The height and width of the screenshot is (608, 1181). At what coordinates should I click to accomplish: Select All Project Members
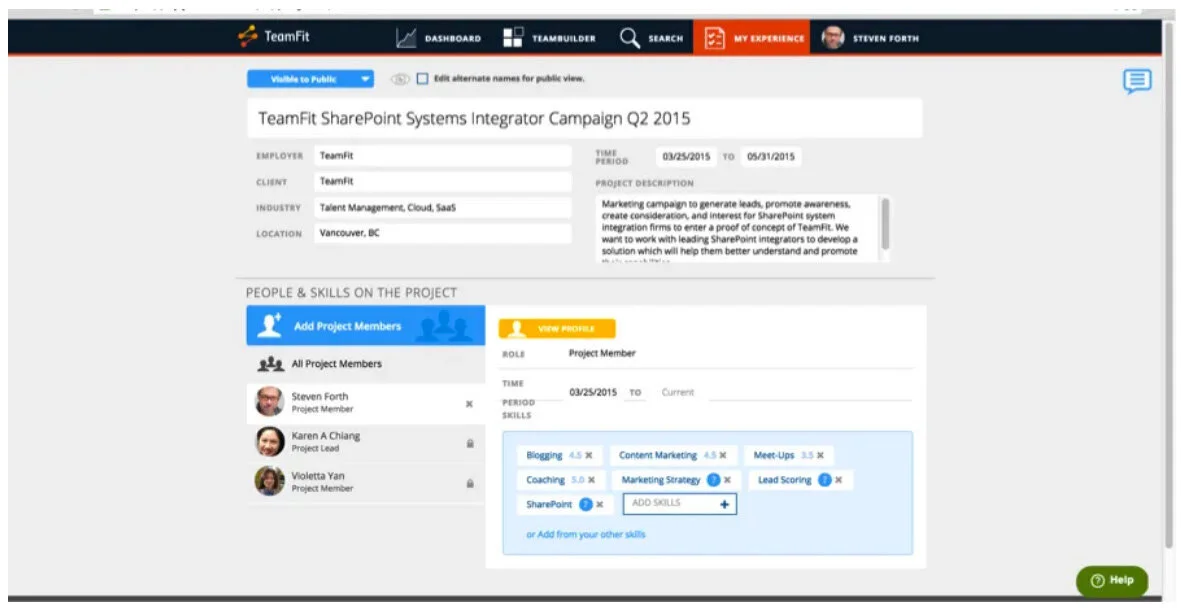[365, 364]
